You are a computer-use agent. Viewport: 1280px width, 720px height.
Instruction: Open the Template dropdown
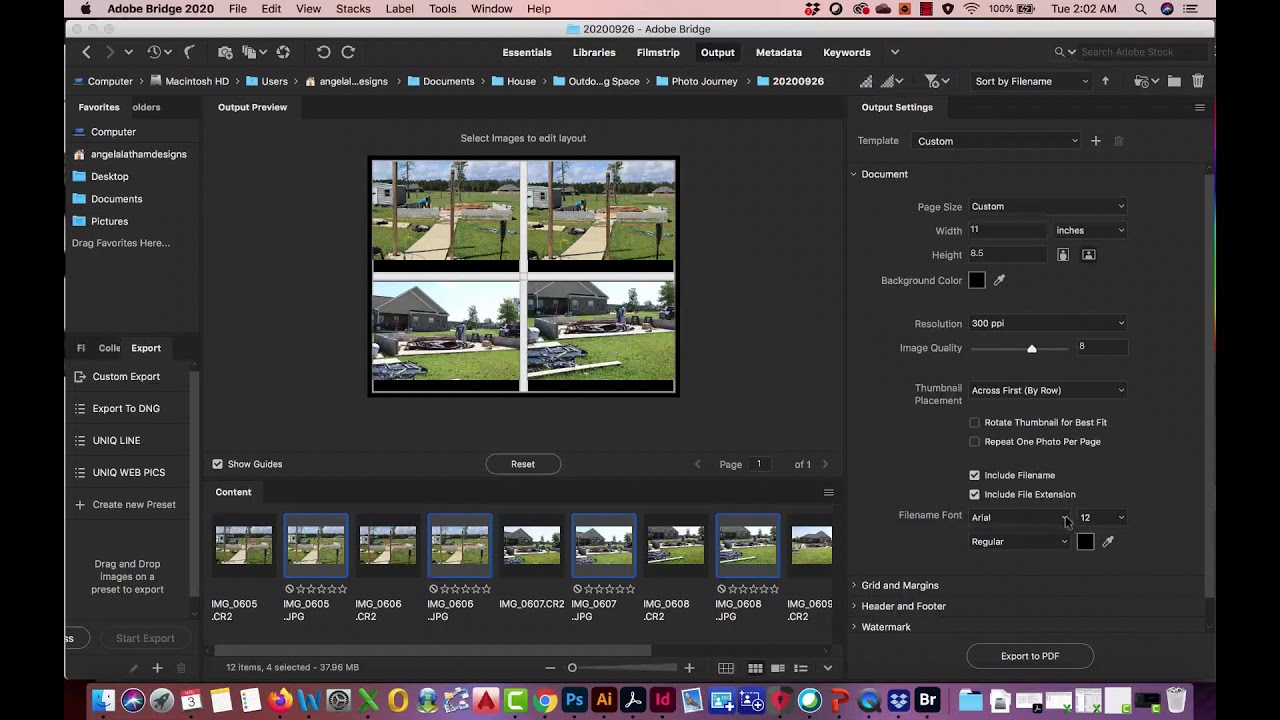point(997,141)
